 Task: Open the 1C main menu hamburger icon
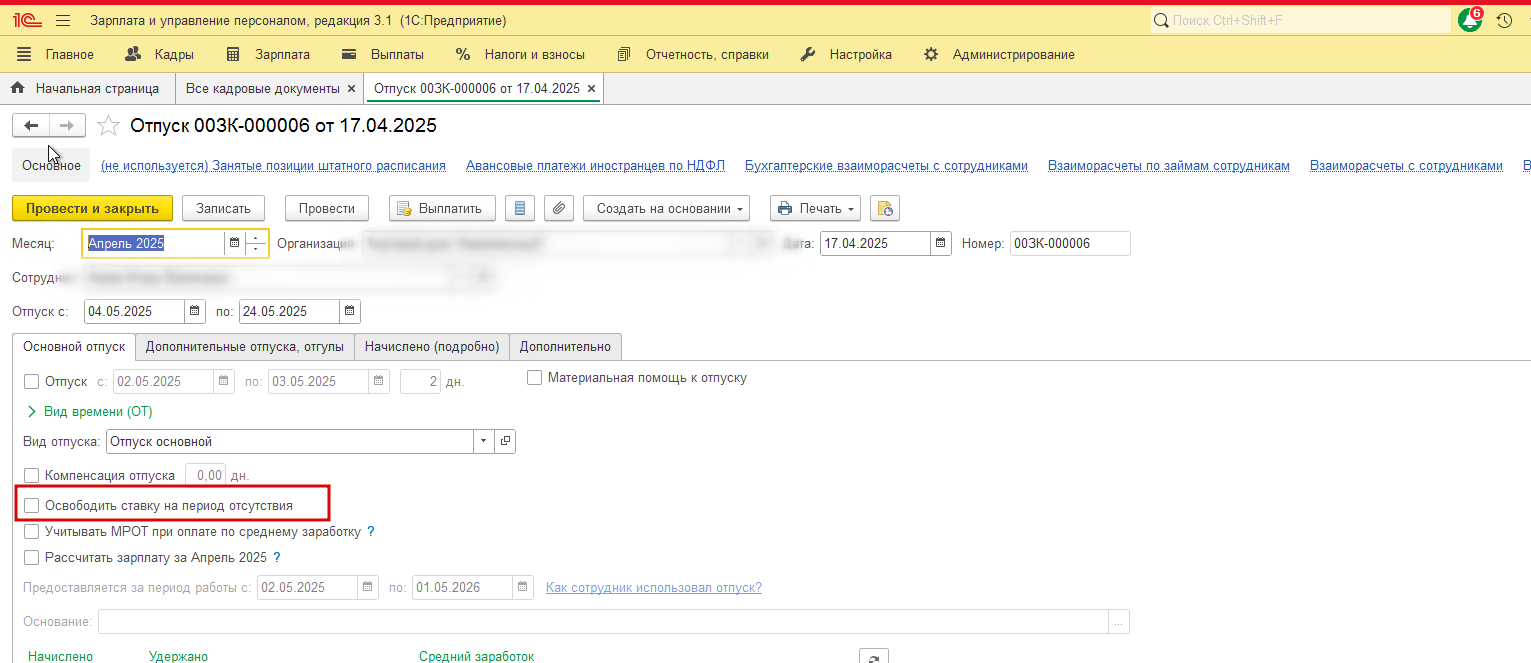63,20
